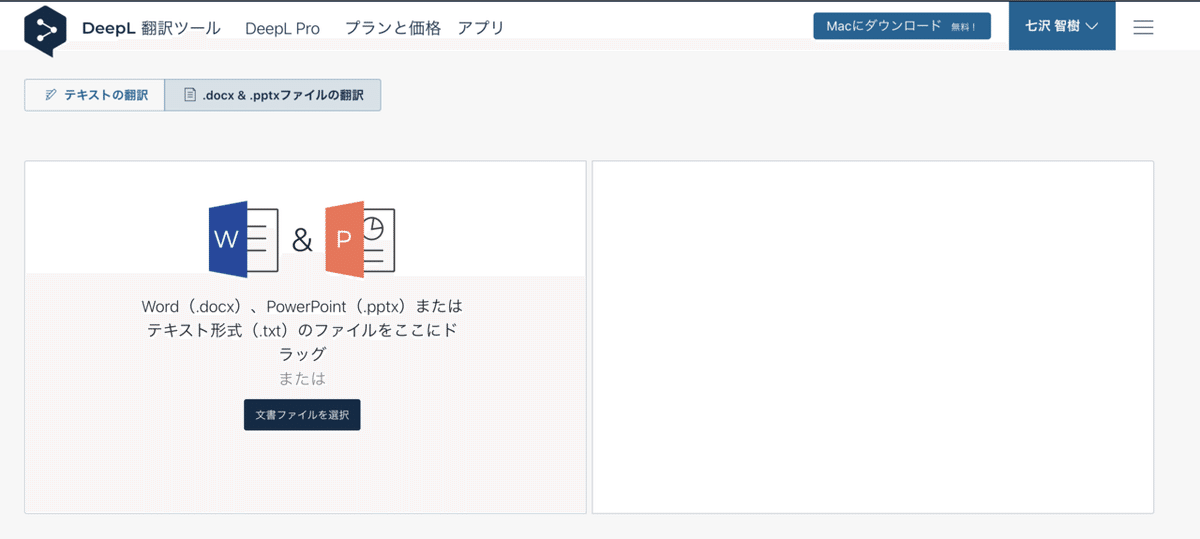
Task: Click the empty translation output panel
Action: click(873, 337)
